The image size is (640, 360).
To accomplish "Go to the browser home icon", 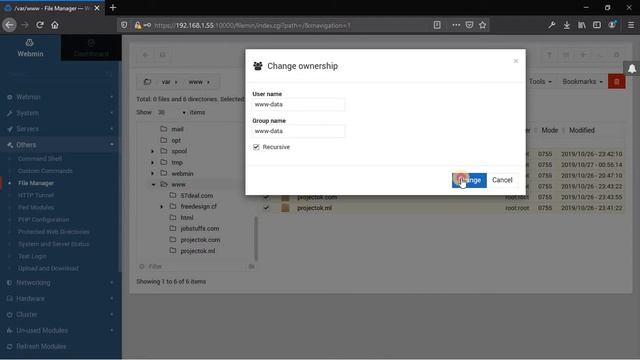I will click(55, 25).
